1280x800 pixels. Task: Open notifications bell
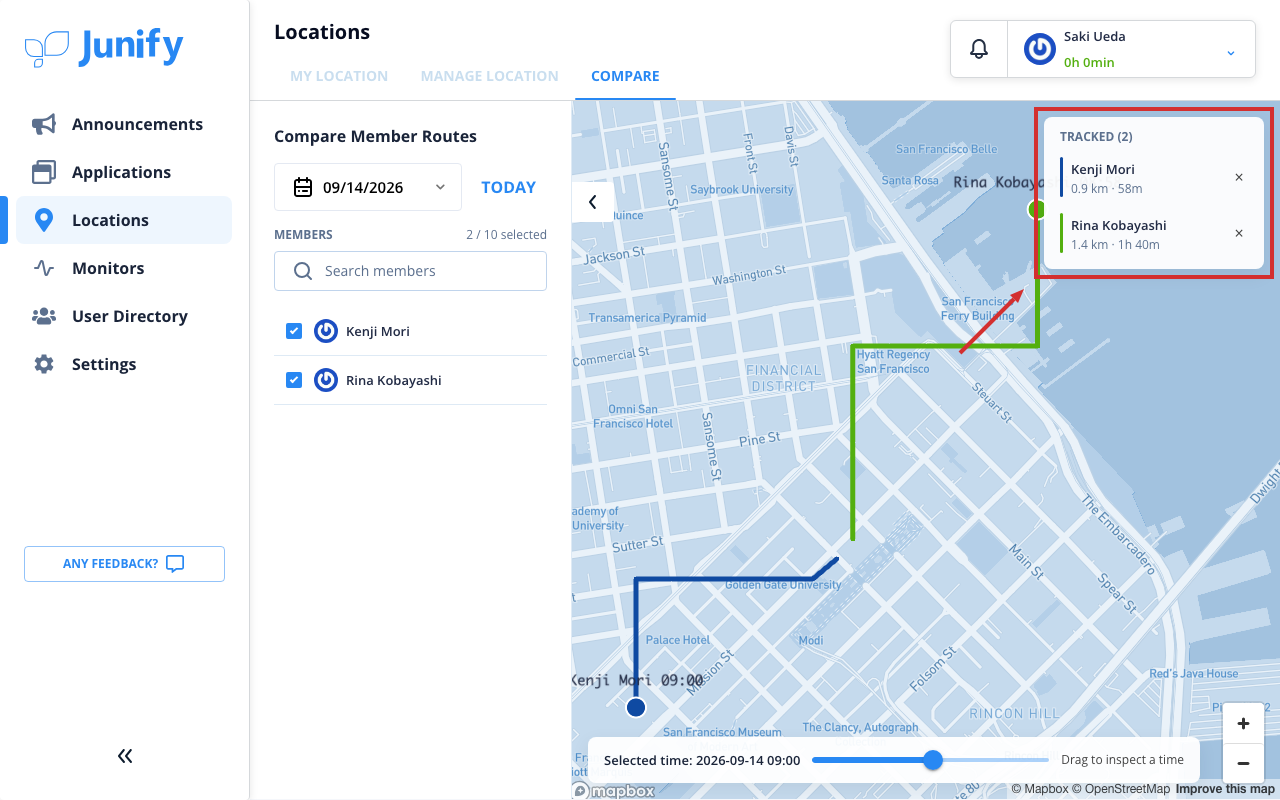coord(979,49)
